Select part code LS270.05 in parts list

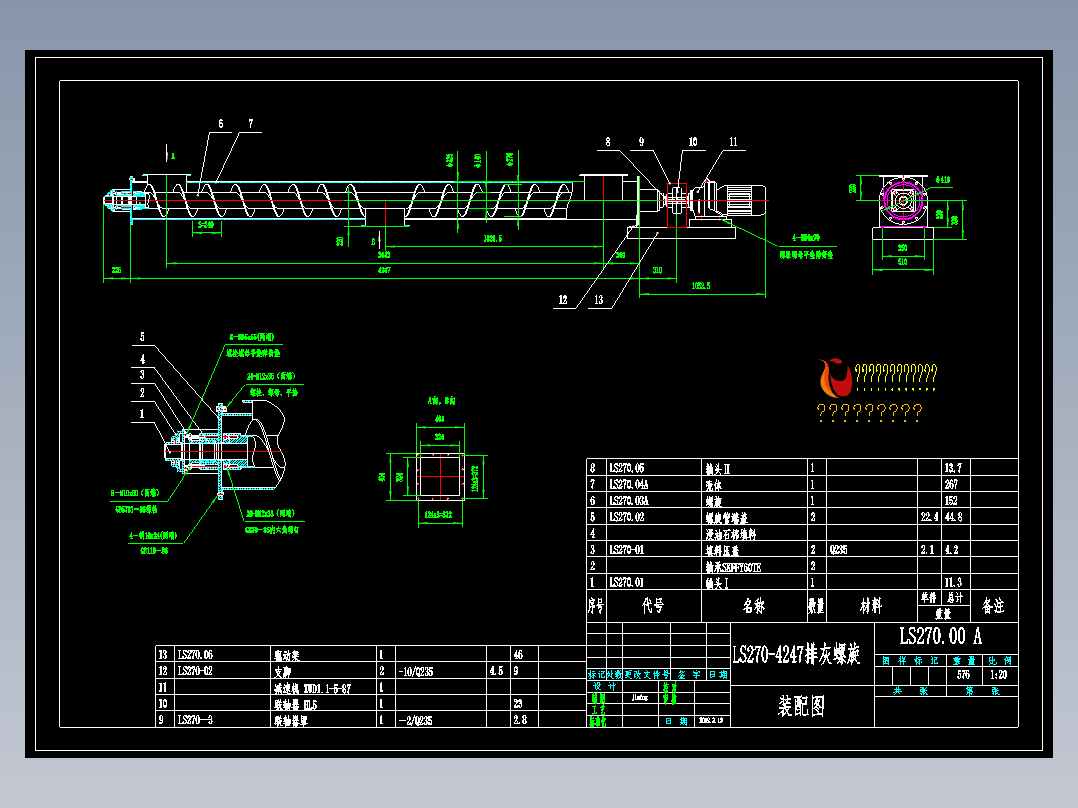click(x=626, y=468)
